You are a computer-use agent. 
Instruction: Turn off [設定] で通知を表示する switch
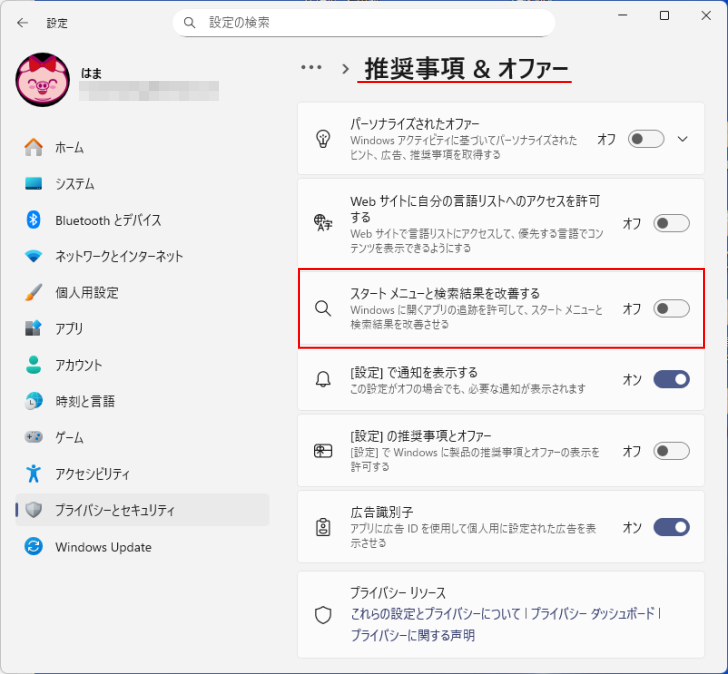tap(671, 379)
